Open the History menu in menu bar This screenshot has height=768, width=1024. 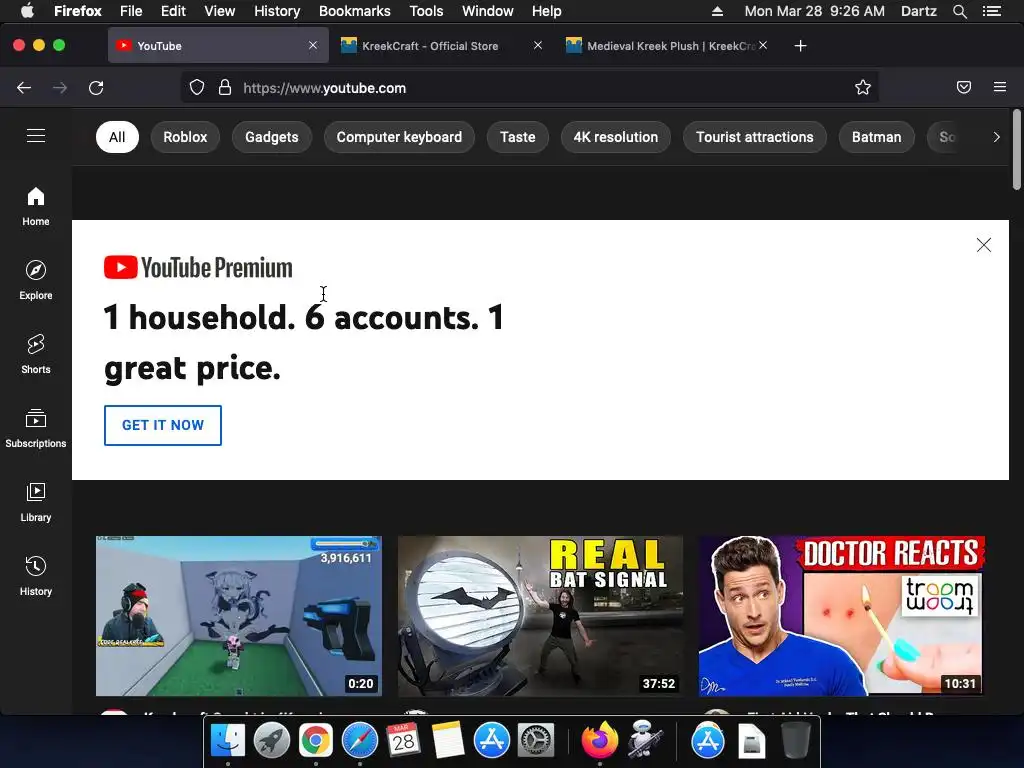pyautogui.click(x=277, y=11)
